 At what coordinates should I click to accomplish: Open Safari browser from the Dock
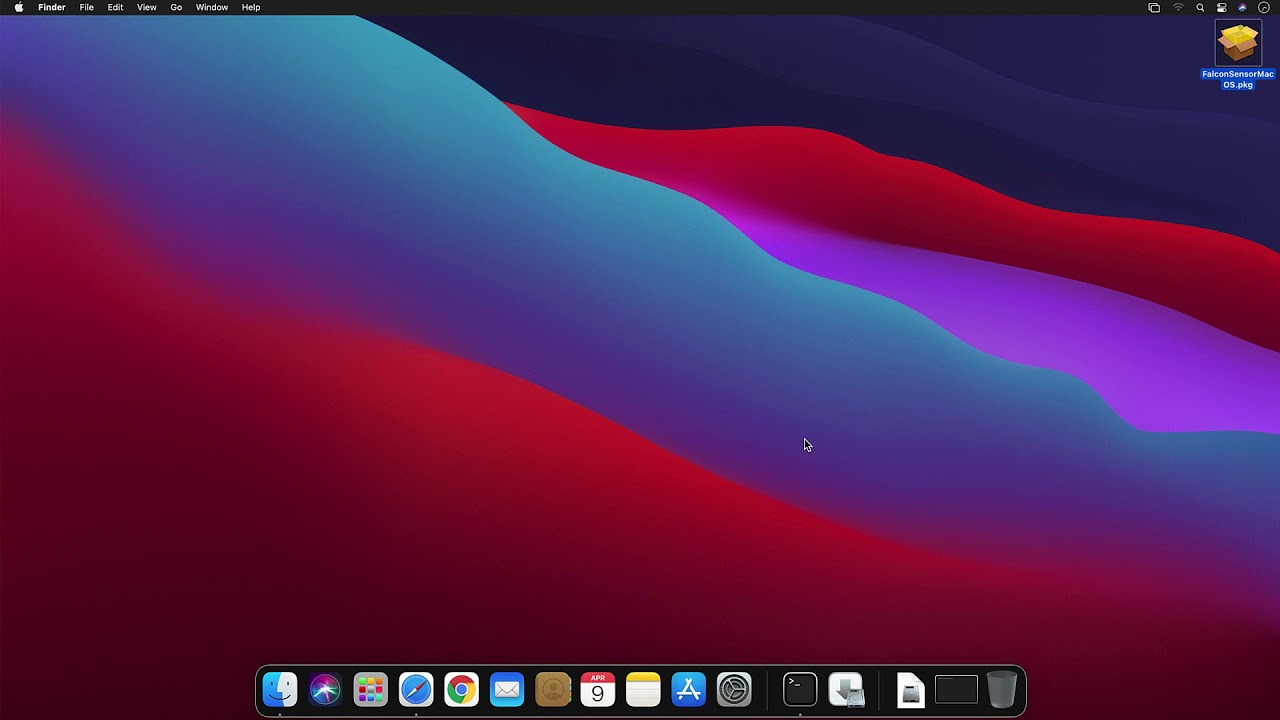[x=416, y=690]
